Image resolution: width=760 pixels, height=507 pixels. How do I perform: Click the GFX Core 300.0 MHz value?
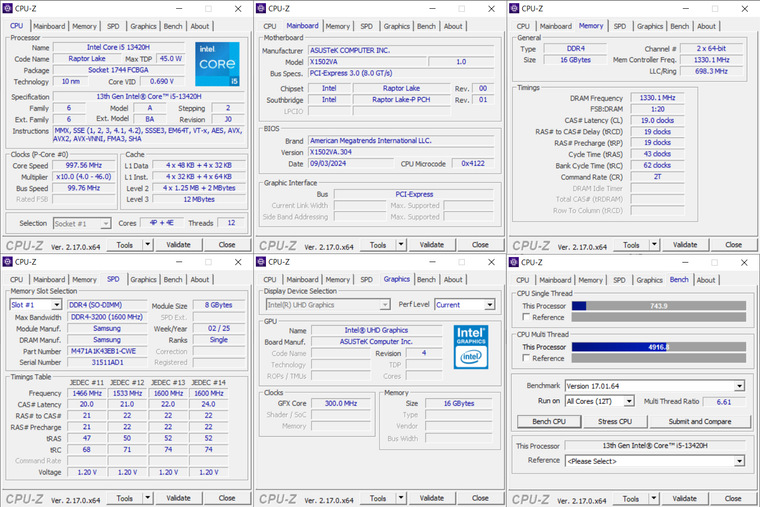341,403
